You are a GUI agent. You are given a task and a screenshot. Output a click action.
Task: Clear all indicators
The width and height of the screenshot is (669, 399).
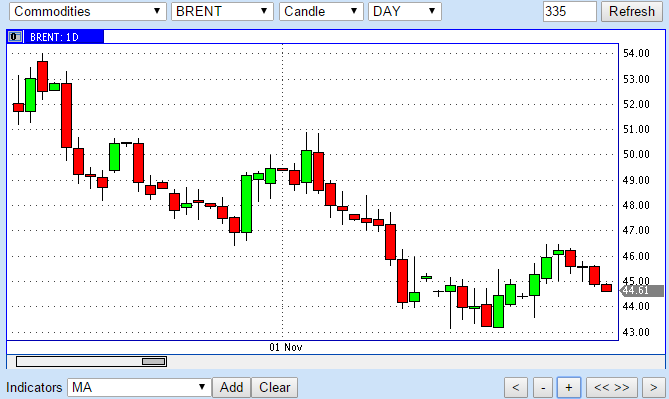point(274,387)
